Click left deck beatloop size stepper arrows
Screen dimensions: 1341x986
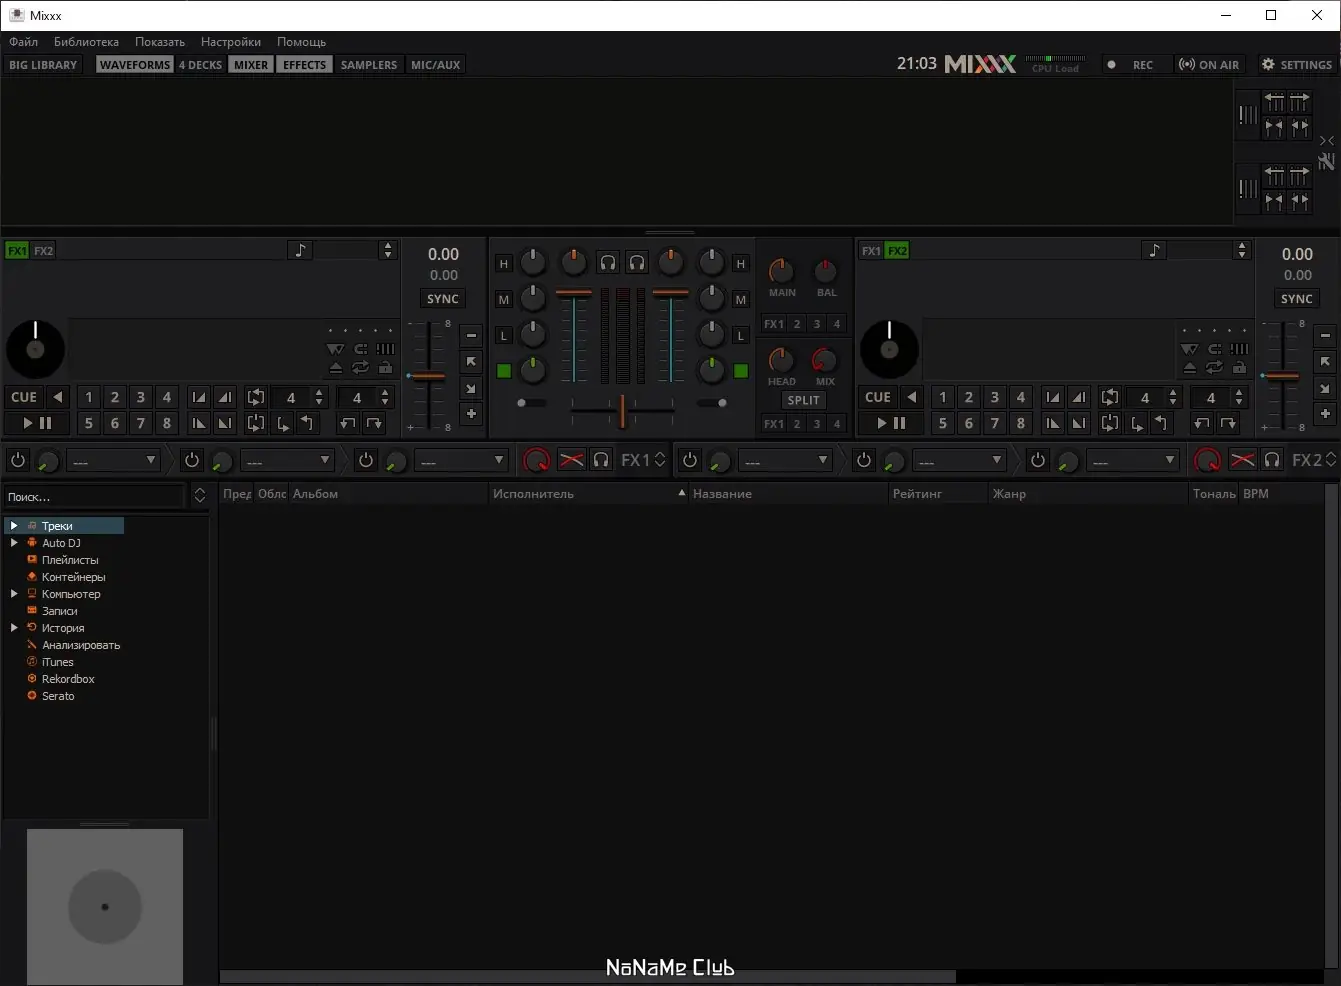(x=319, y=397)
